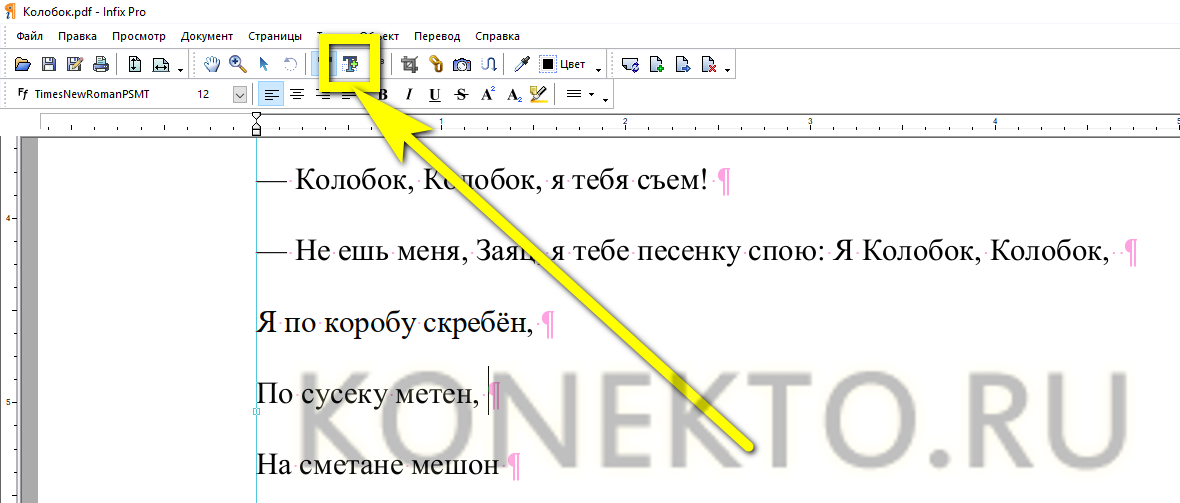Select the Crop tool
Viewport: 1180px width, 503px height.
coord(409,65)
